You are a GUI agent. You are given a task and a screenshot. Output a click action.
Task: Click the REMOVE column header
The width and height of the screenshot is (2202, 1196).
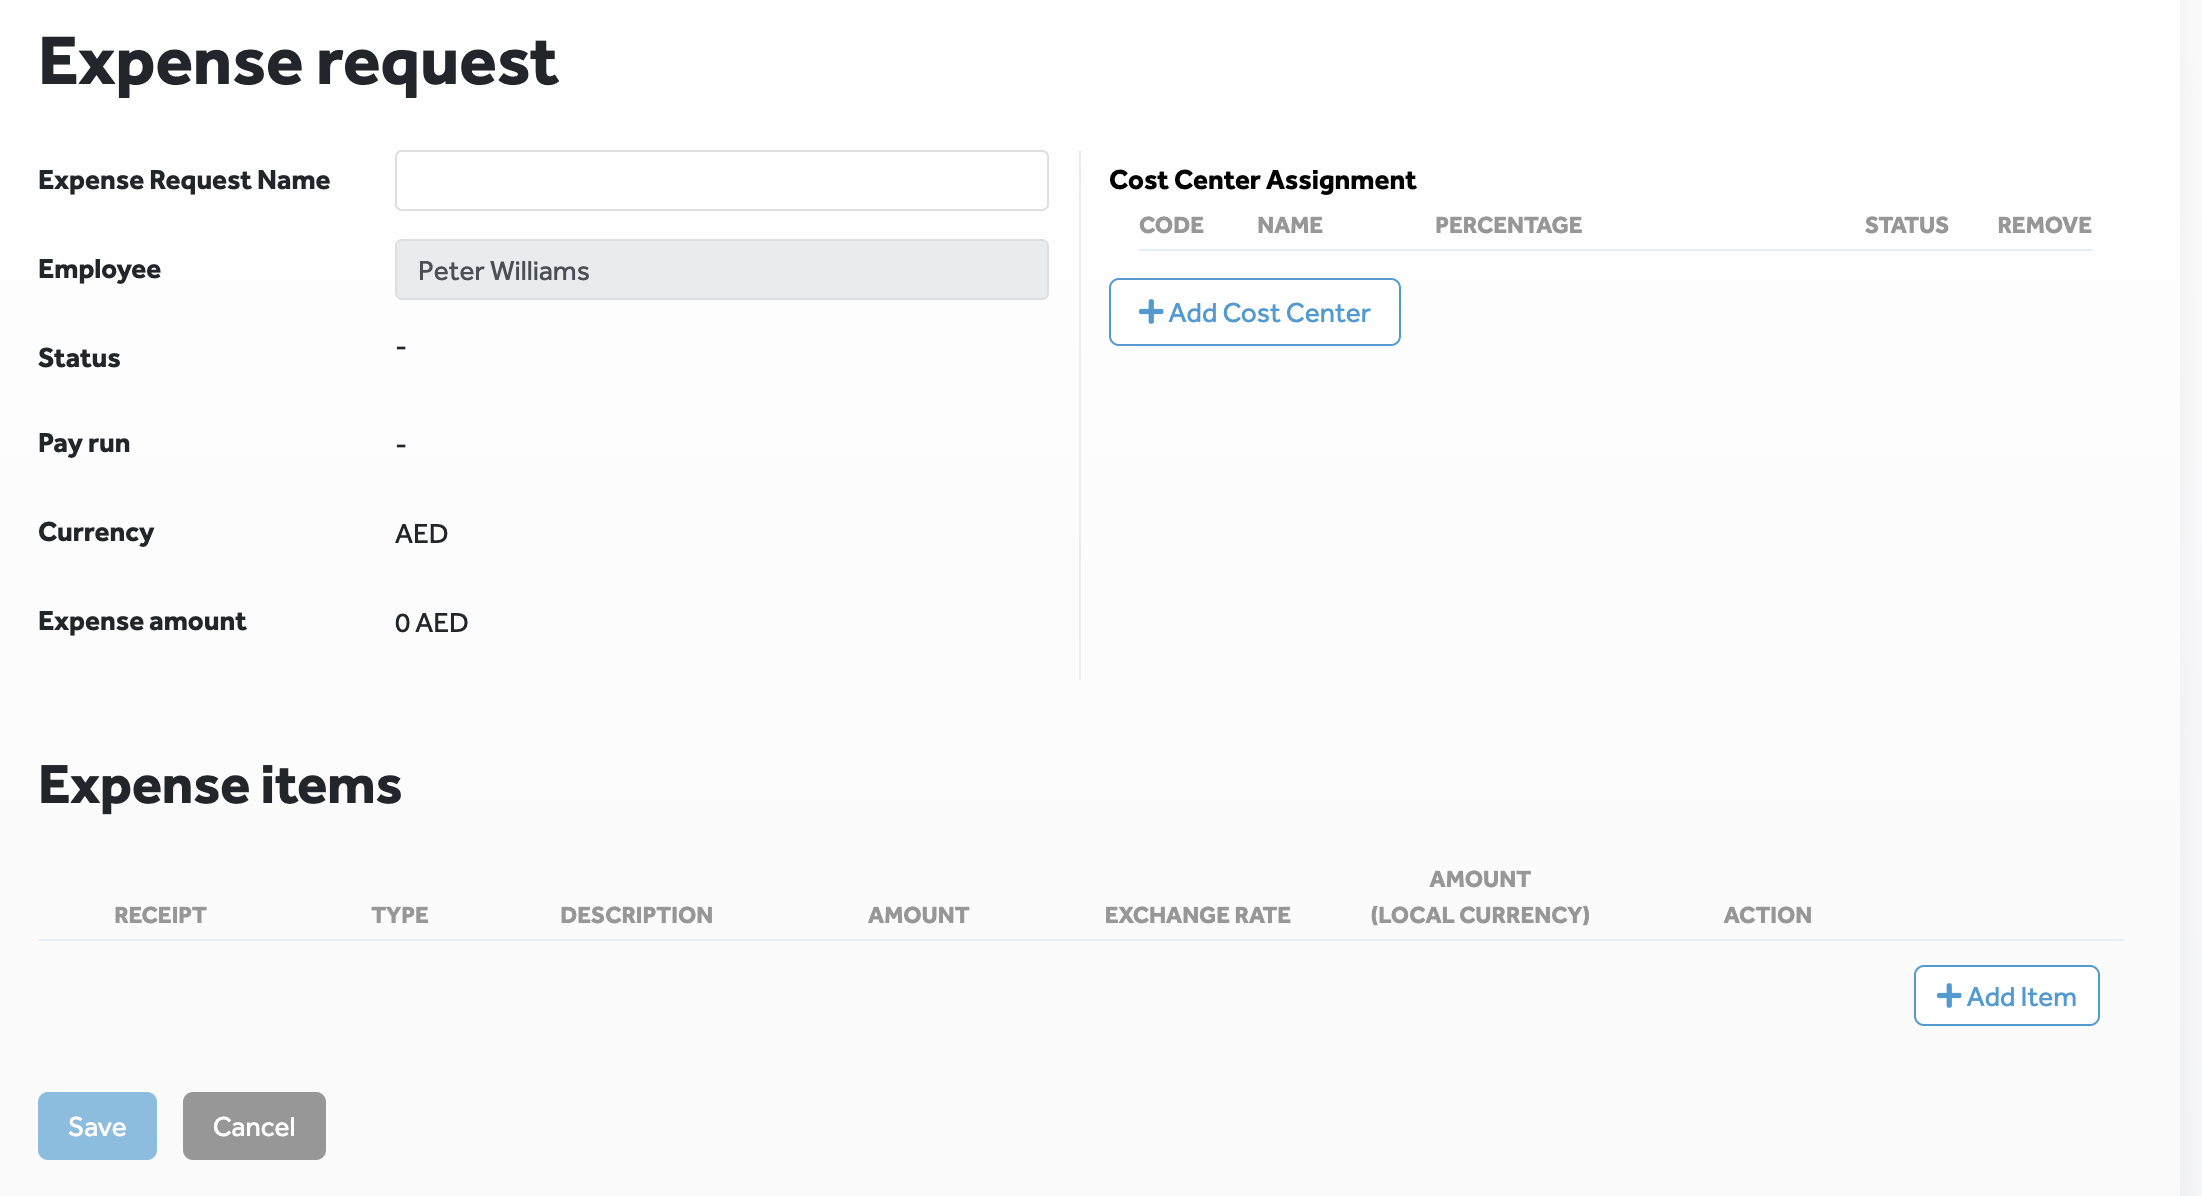click(2044, 225)
